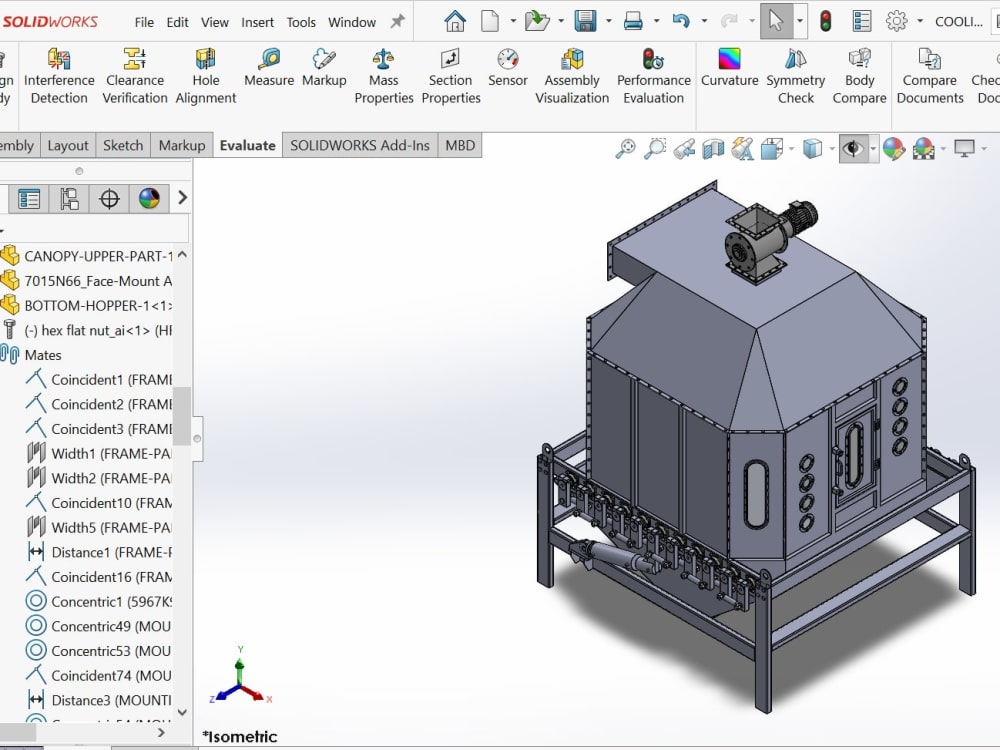Expand more FeatureManager tabs chevron
Screen dimensions: 1000x750
(x=182, y=198)
